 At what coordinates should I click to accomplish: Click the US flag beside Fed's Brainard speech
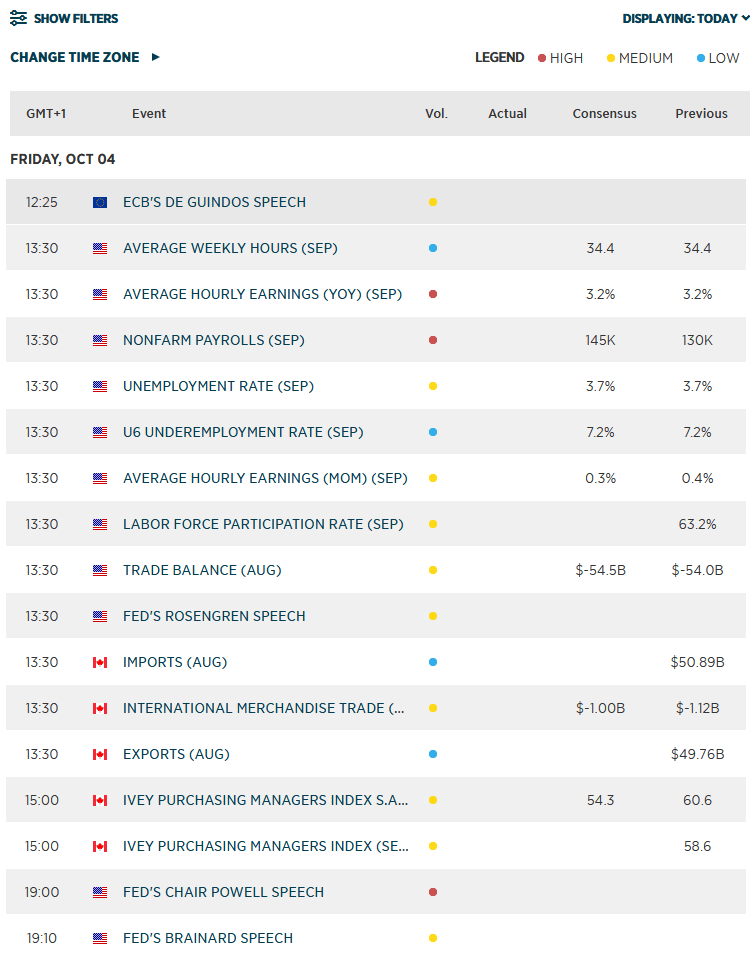pyautogui.click(x=100, y=938)
